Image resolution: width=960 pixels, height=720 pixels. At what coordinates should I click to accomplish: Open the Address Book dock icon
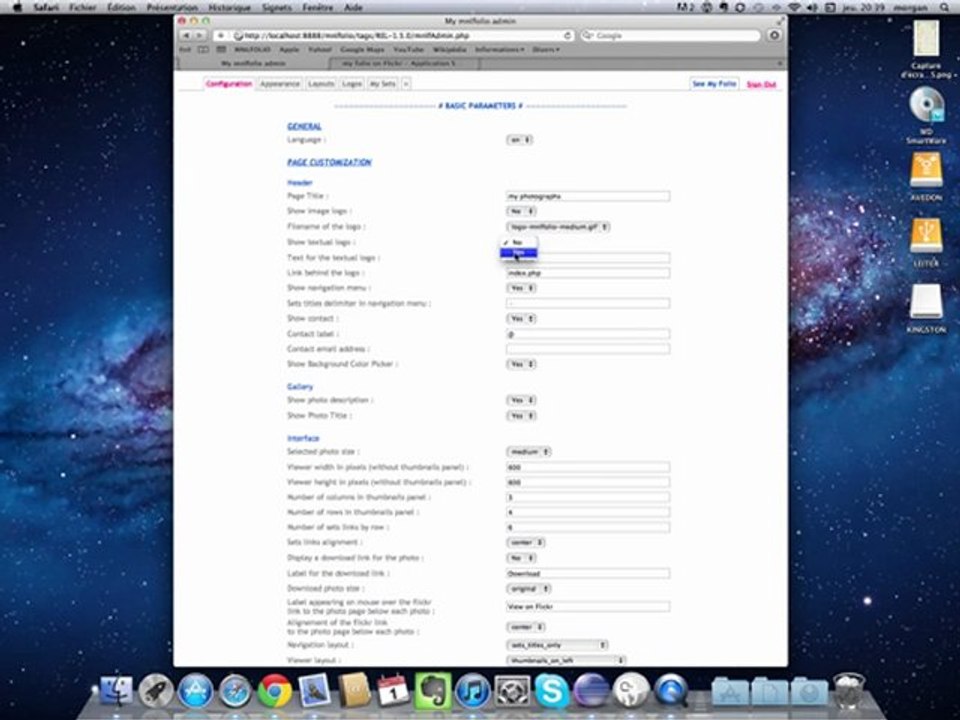[353, 691]
